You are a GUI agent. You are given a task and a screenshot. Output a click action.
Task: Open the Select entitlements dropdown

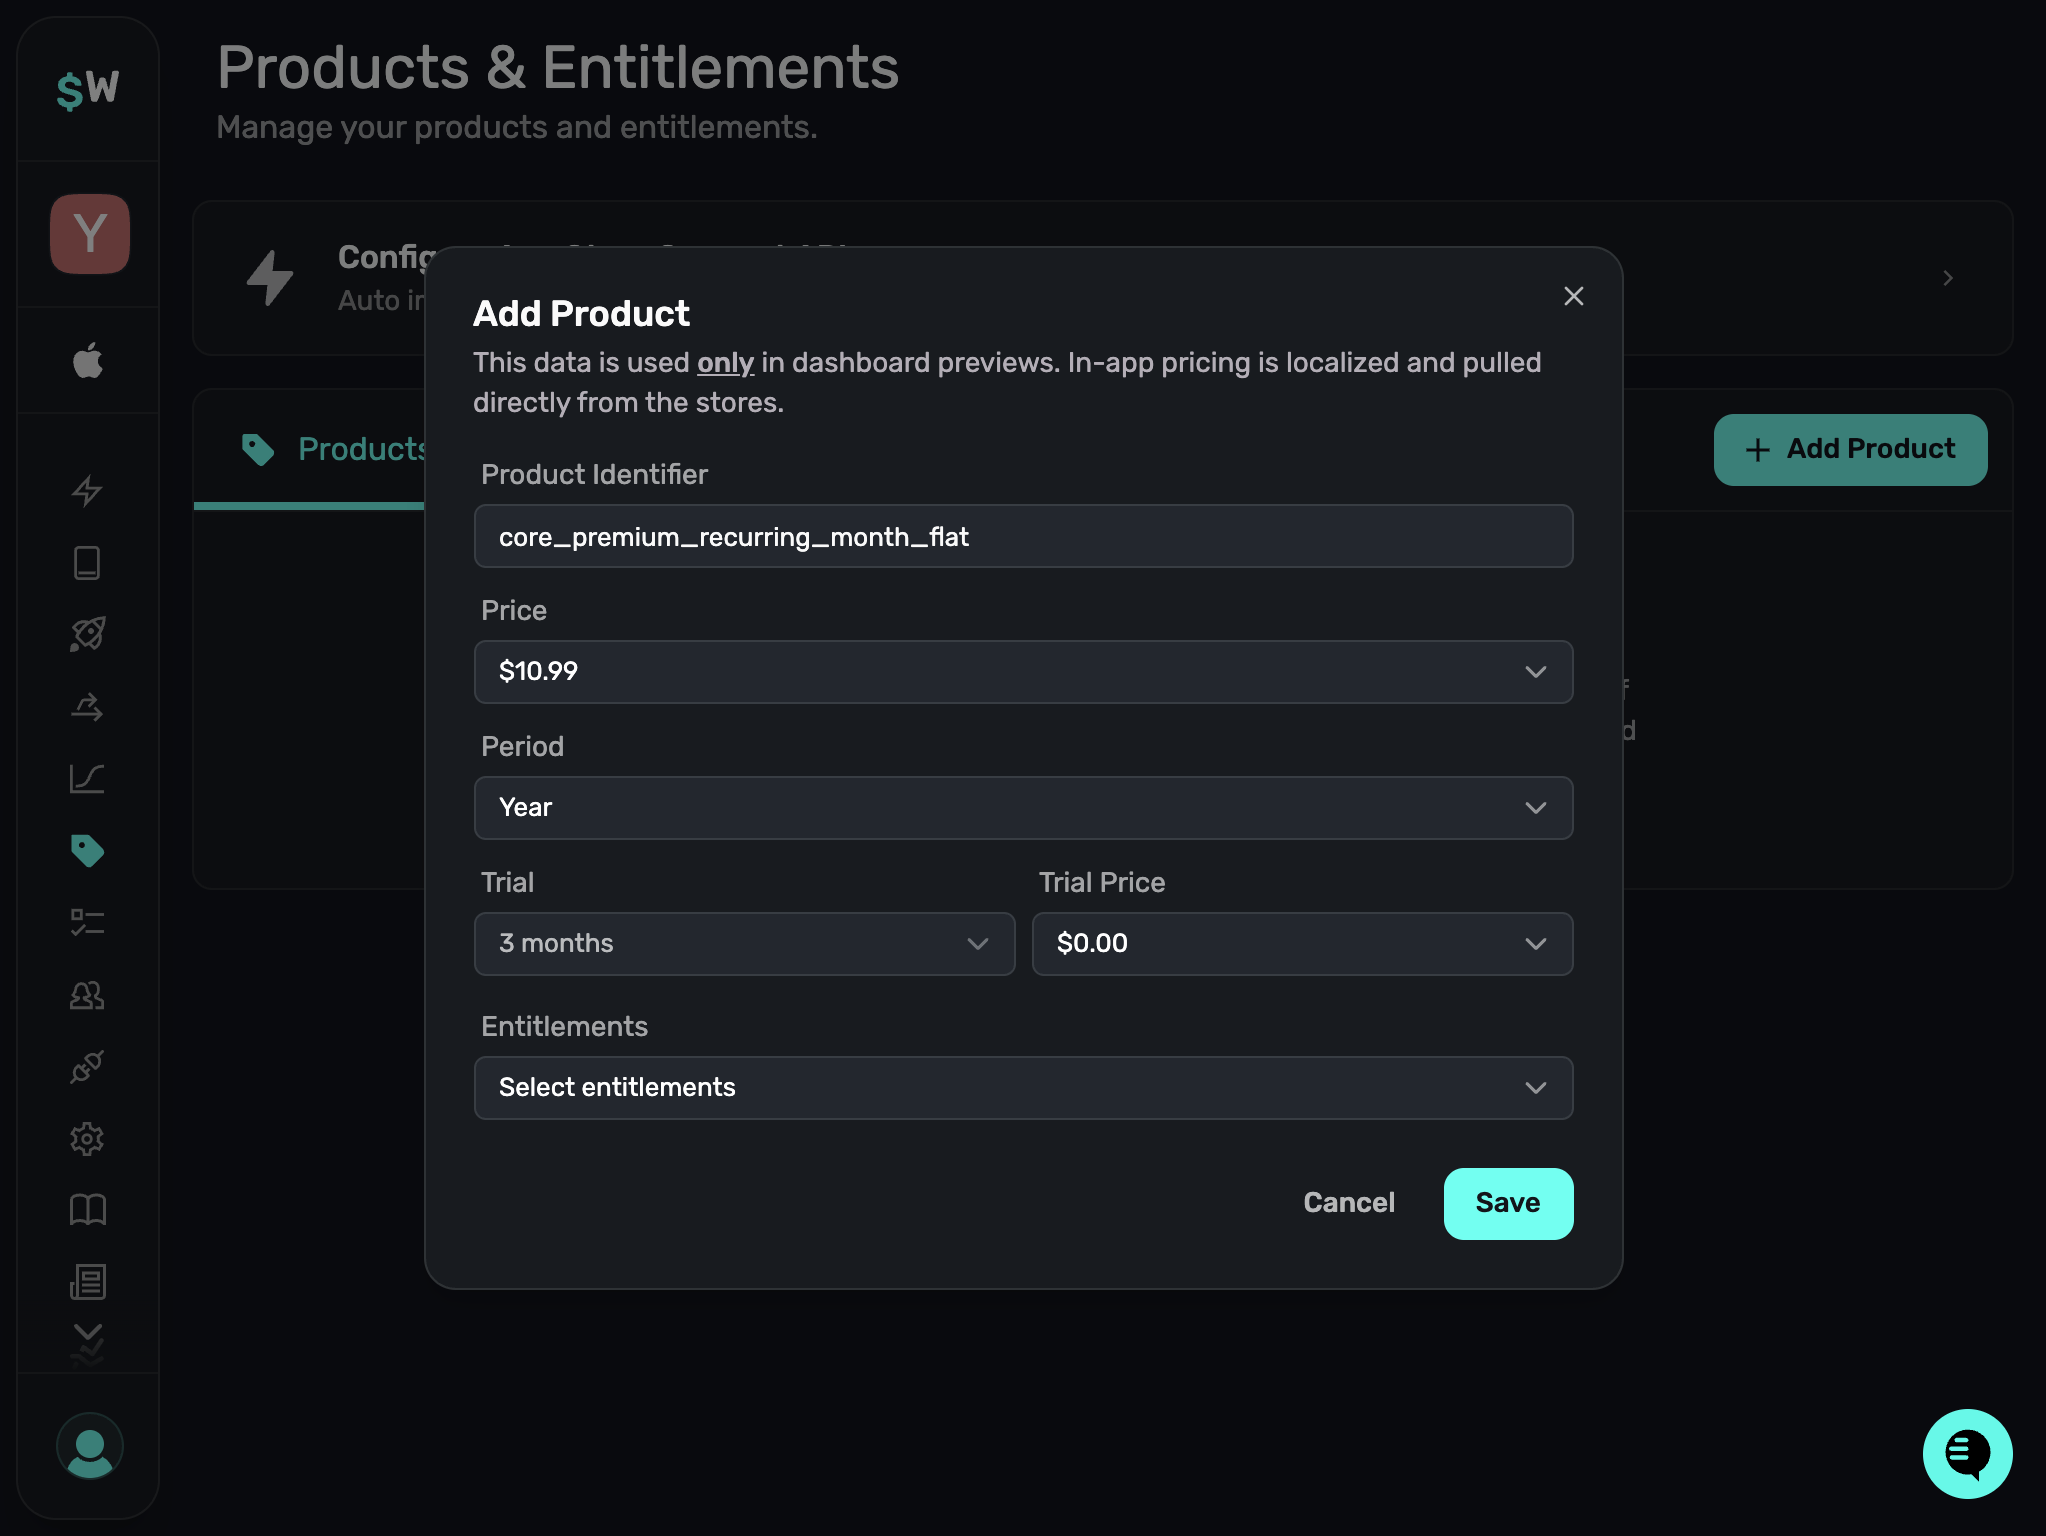coord(1023,1087)
